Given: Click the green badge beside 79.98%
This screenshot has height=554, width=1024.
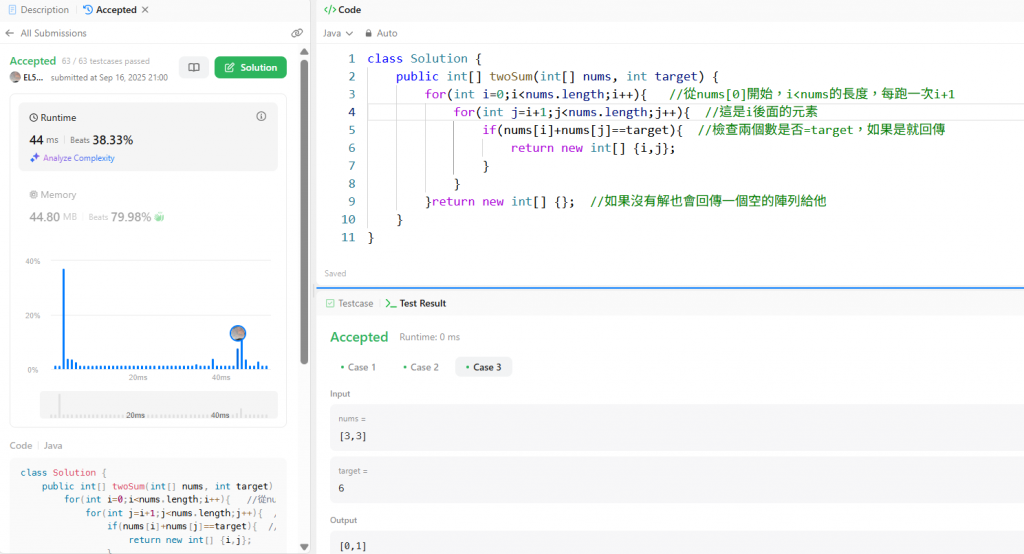Looking at the screenshot, I should point(159,217).
